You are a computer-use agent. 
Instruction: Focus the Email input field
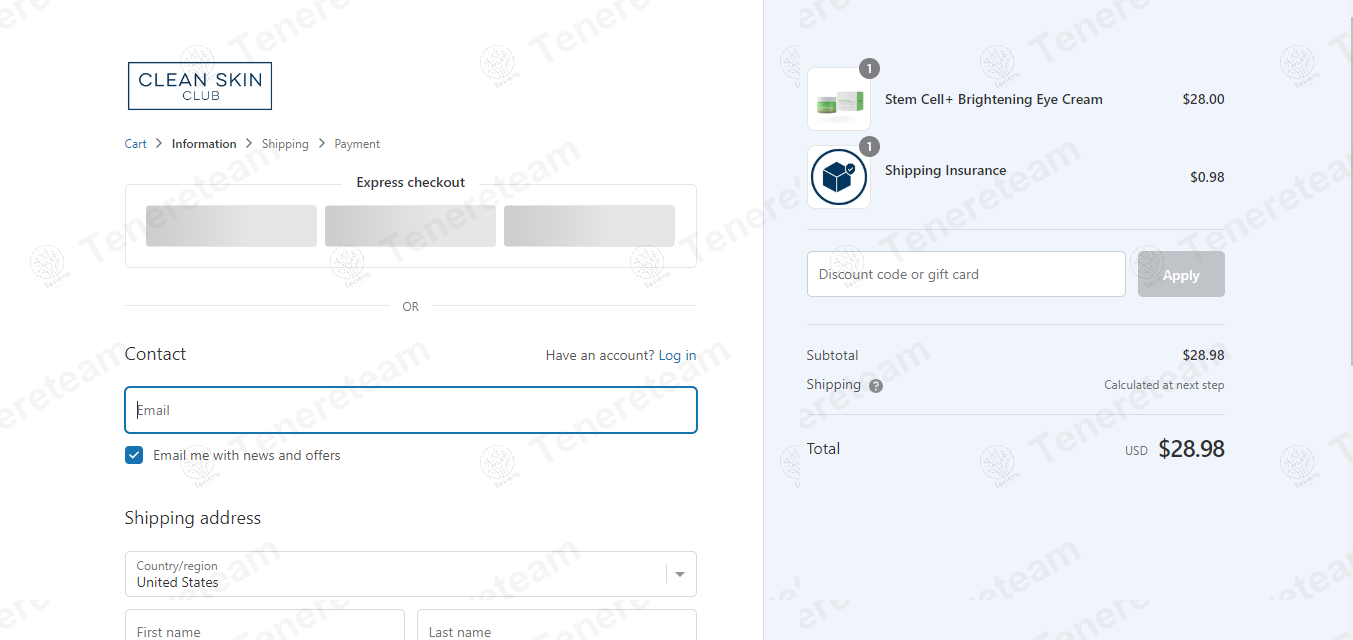point(411,410)
